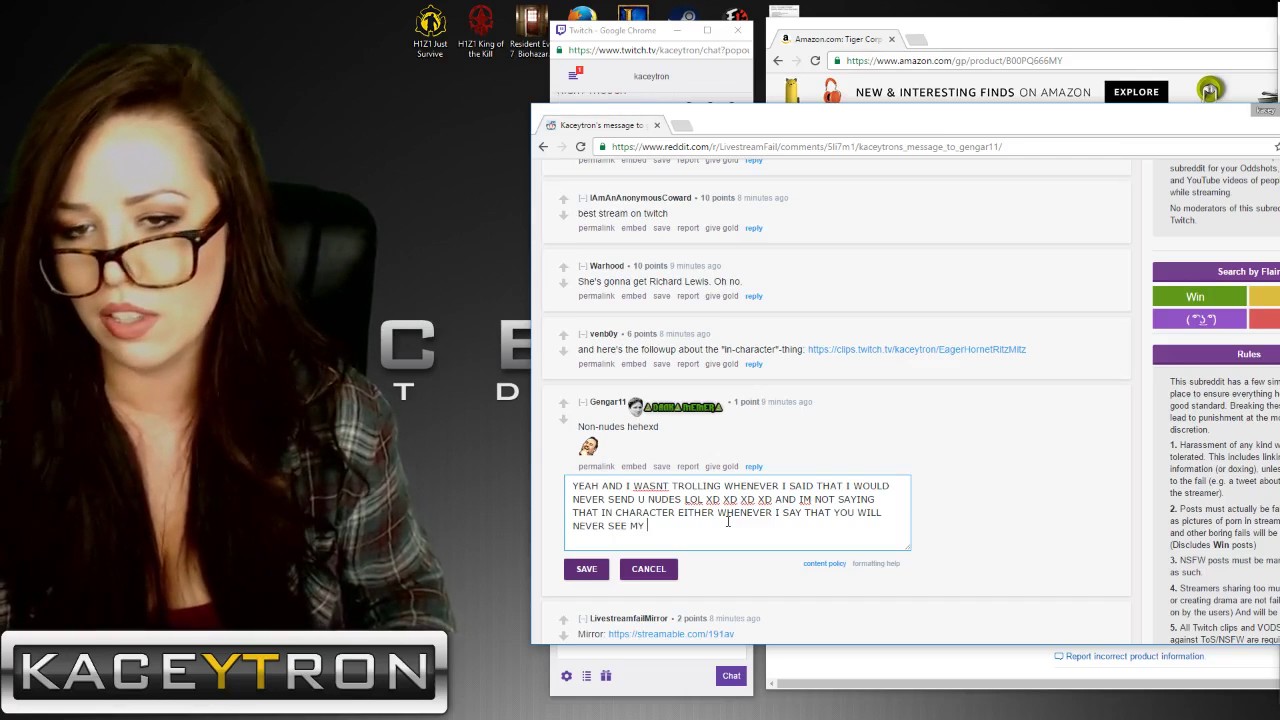Collapse LivestreamfailMirror's comment thread

(583, 619)
